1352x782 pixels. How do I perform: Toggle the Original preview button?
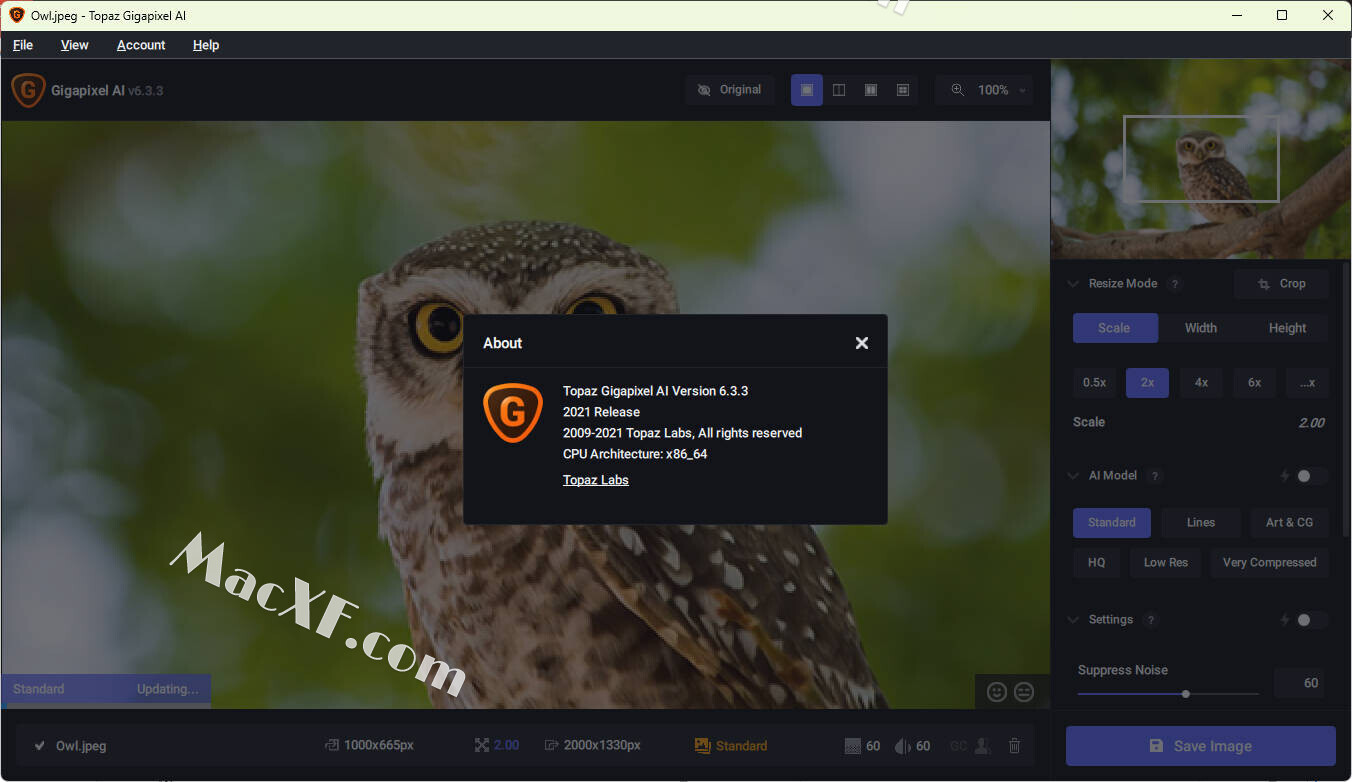coord(730,90)
